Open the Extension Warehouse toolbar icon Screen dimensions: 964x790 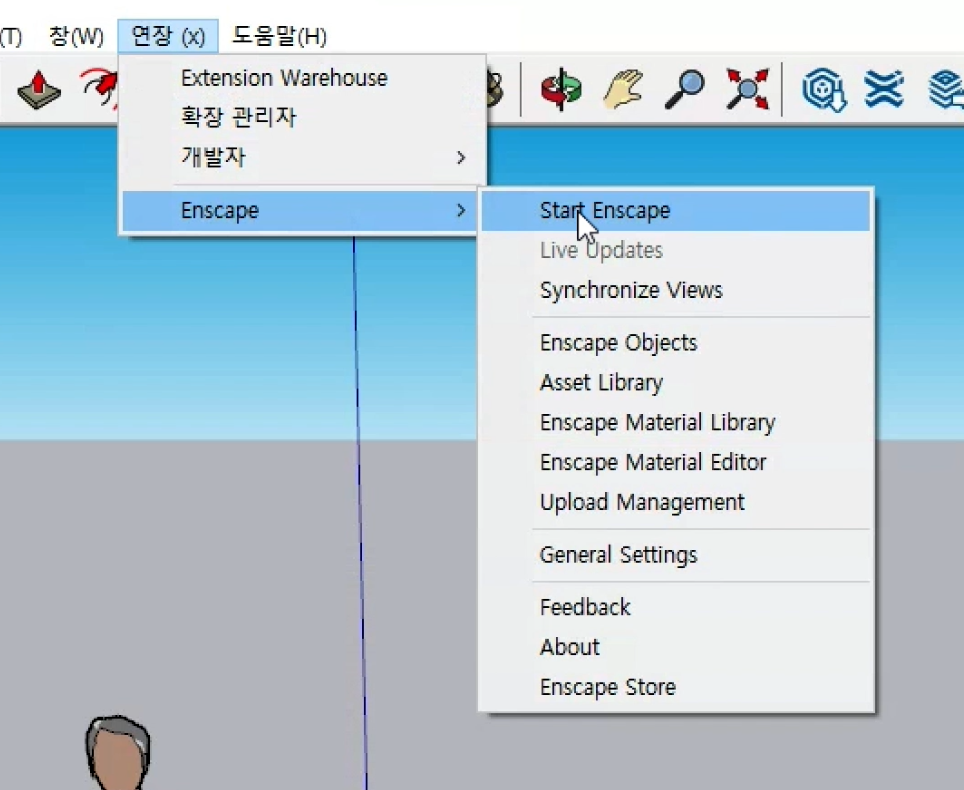(884, 89)
